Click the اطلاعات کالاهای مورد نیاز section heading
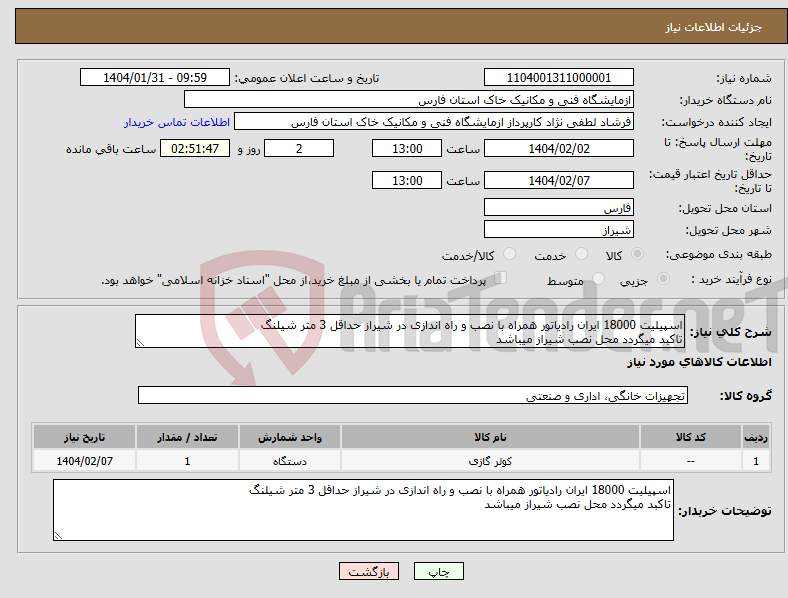788x598 pixels. click(699, 362)
